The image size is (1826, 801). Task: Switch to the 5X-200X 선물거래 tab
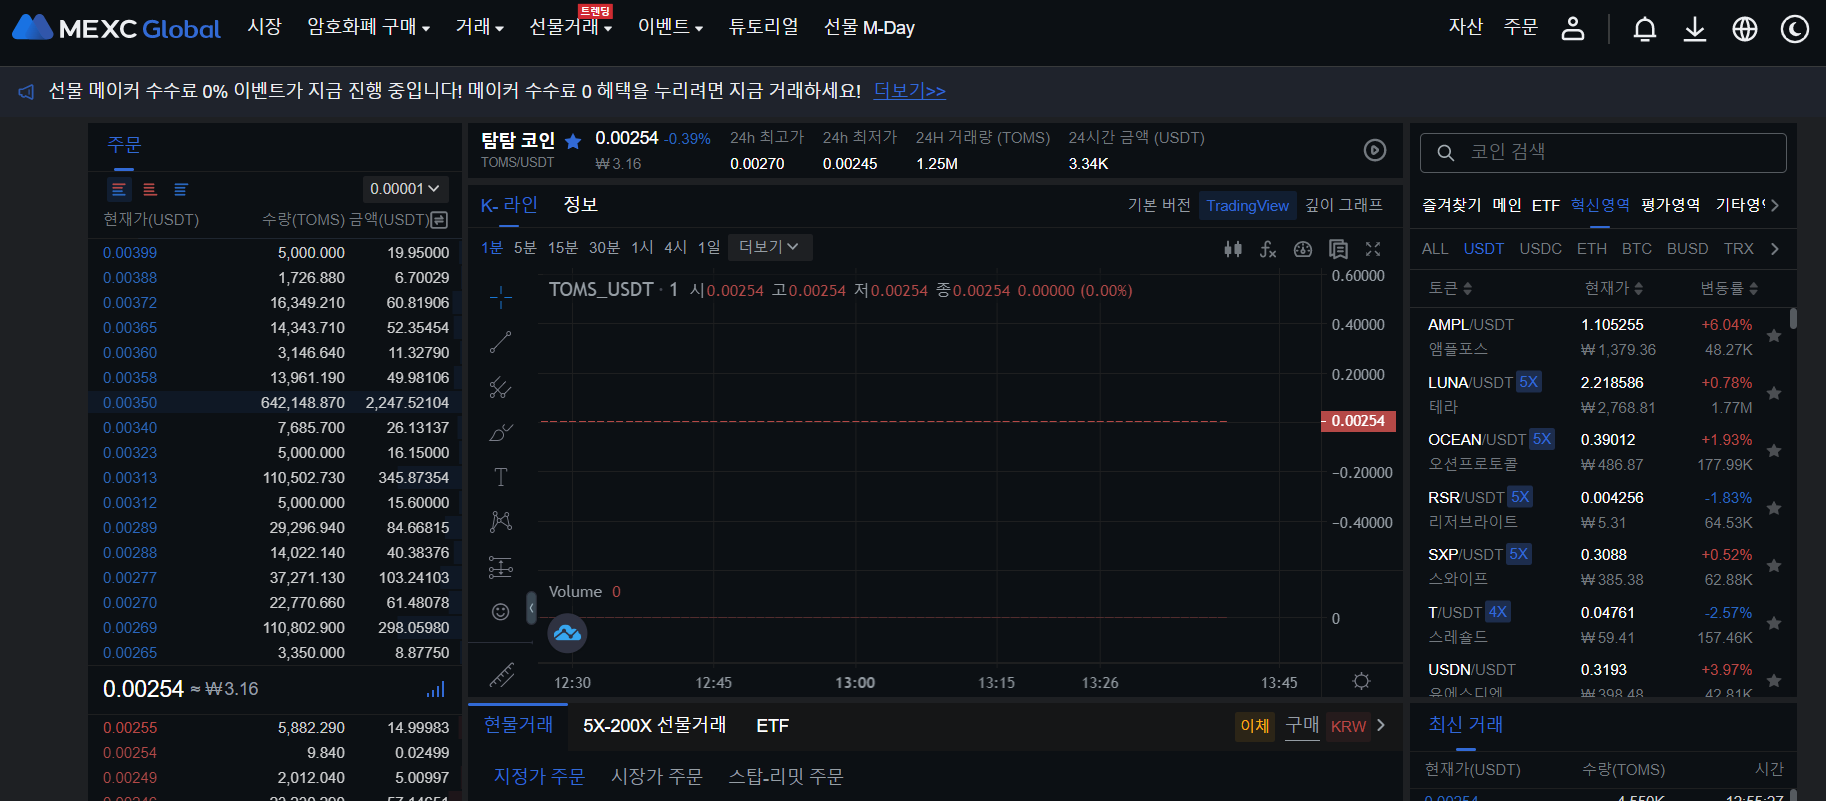pyautogui.click(x=654, y=725)
